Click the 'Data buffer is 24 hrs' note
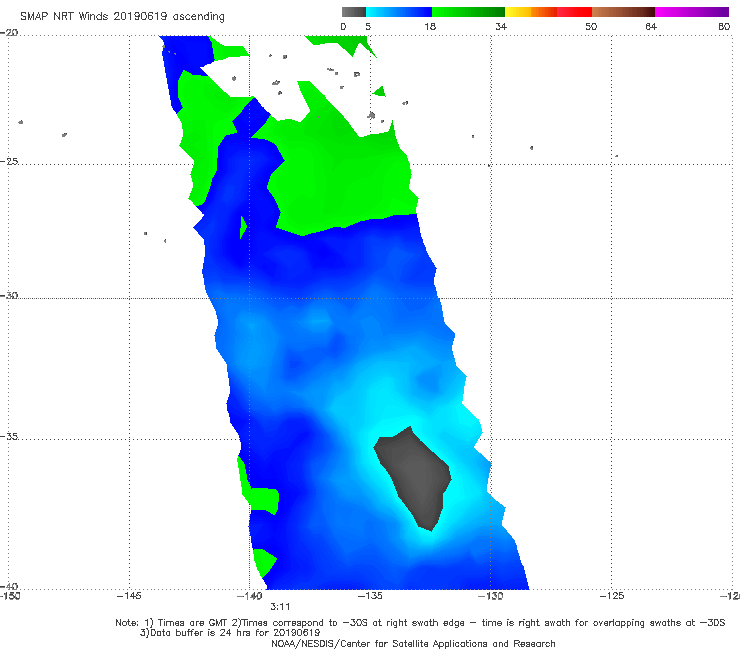The width and height of the screenshot is (740, 650). pyautogui.click(x=230, y=633)
